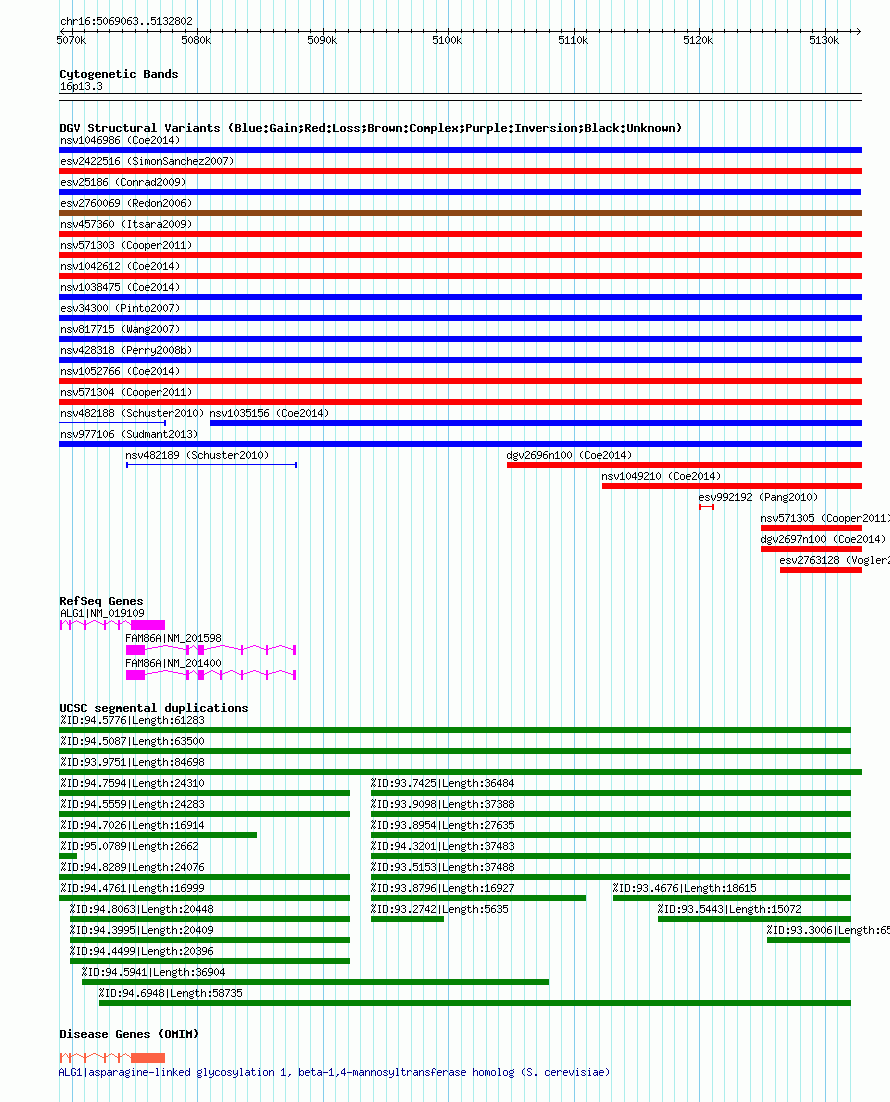The height and width of the screenshot is (1102, 890).
Task: Click the esv25186 (Conrad2009) variant label
Action: pos(123,182)
